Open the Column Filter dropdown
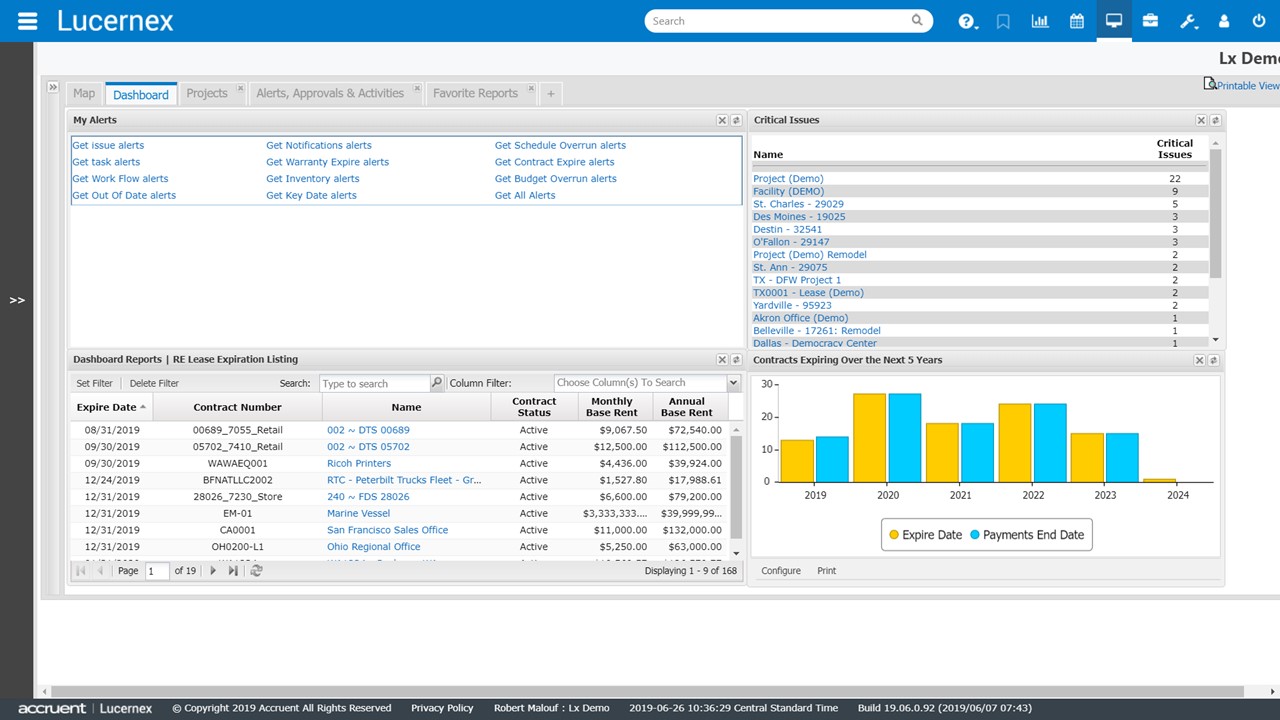This screenshot has height=720, width=1280. click(x=733, y=383)
